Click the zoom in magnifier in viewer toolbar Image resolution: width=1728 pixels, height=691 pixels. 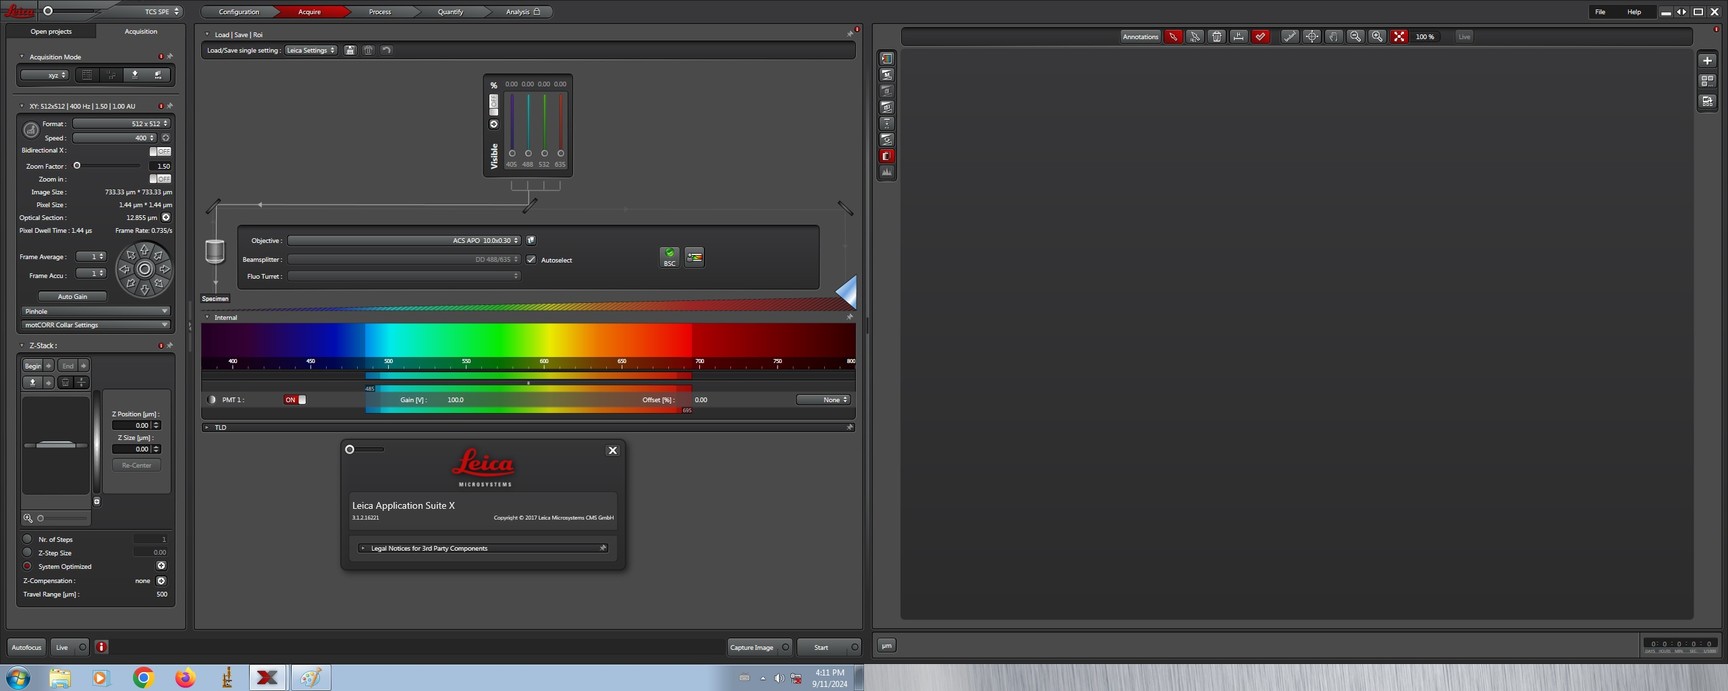tap(1377, 36)
